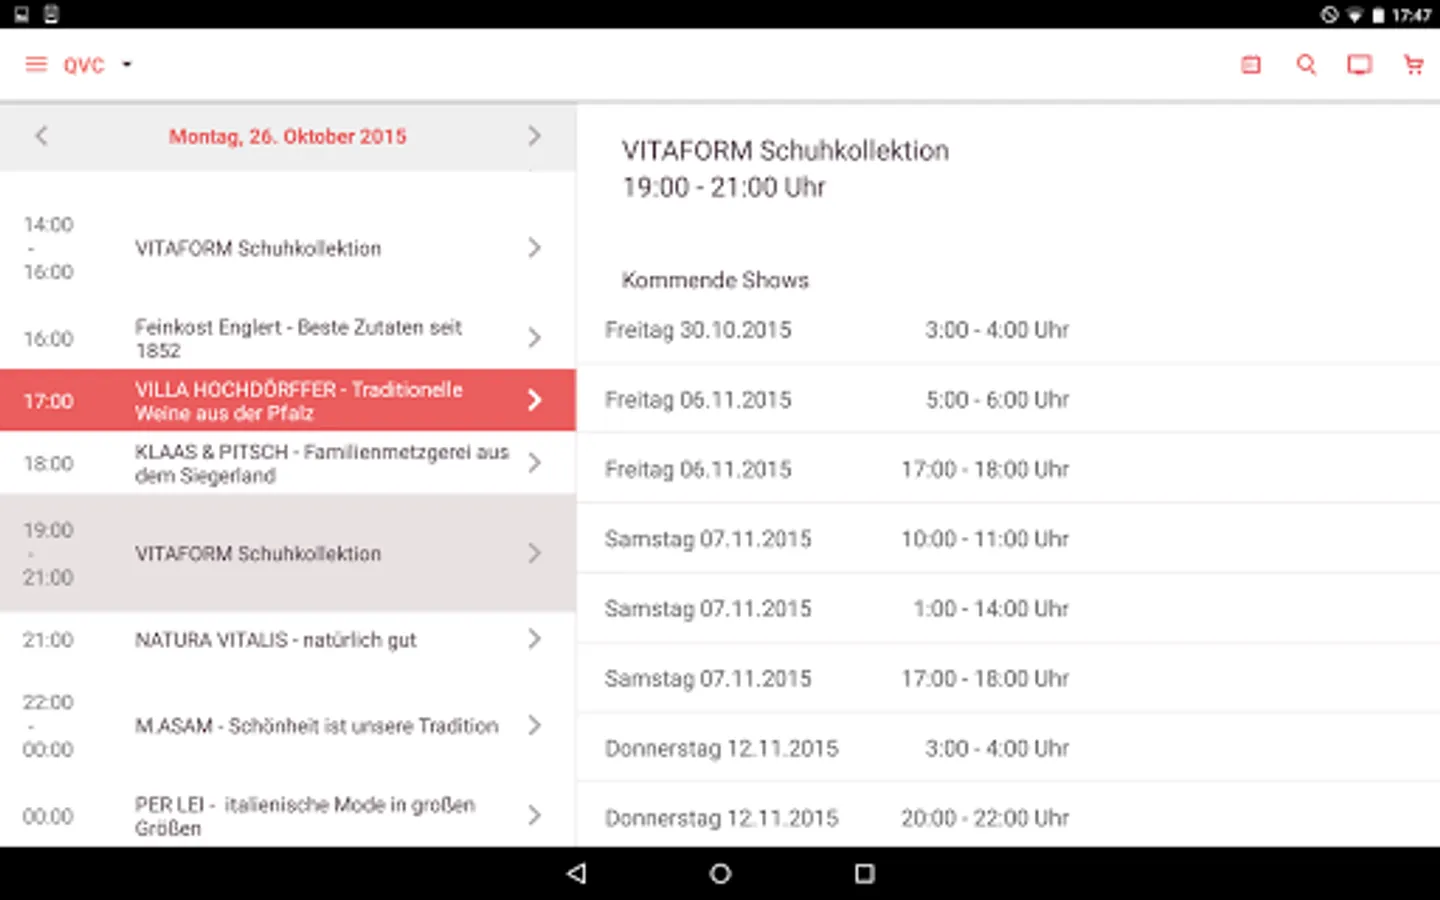
Task: Click the 17:00 time label
Action: pyautogui.click(x=48, y=401)
